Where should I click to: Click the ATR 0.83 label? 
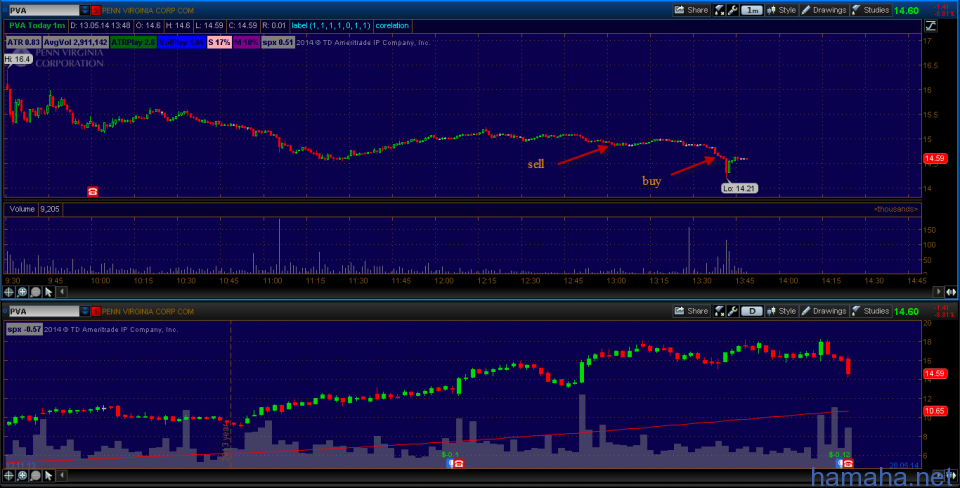pos(23,42)
